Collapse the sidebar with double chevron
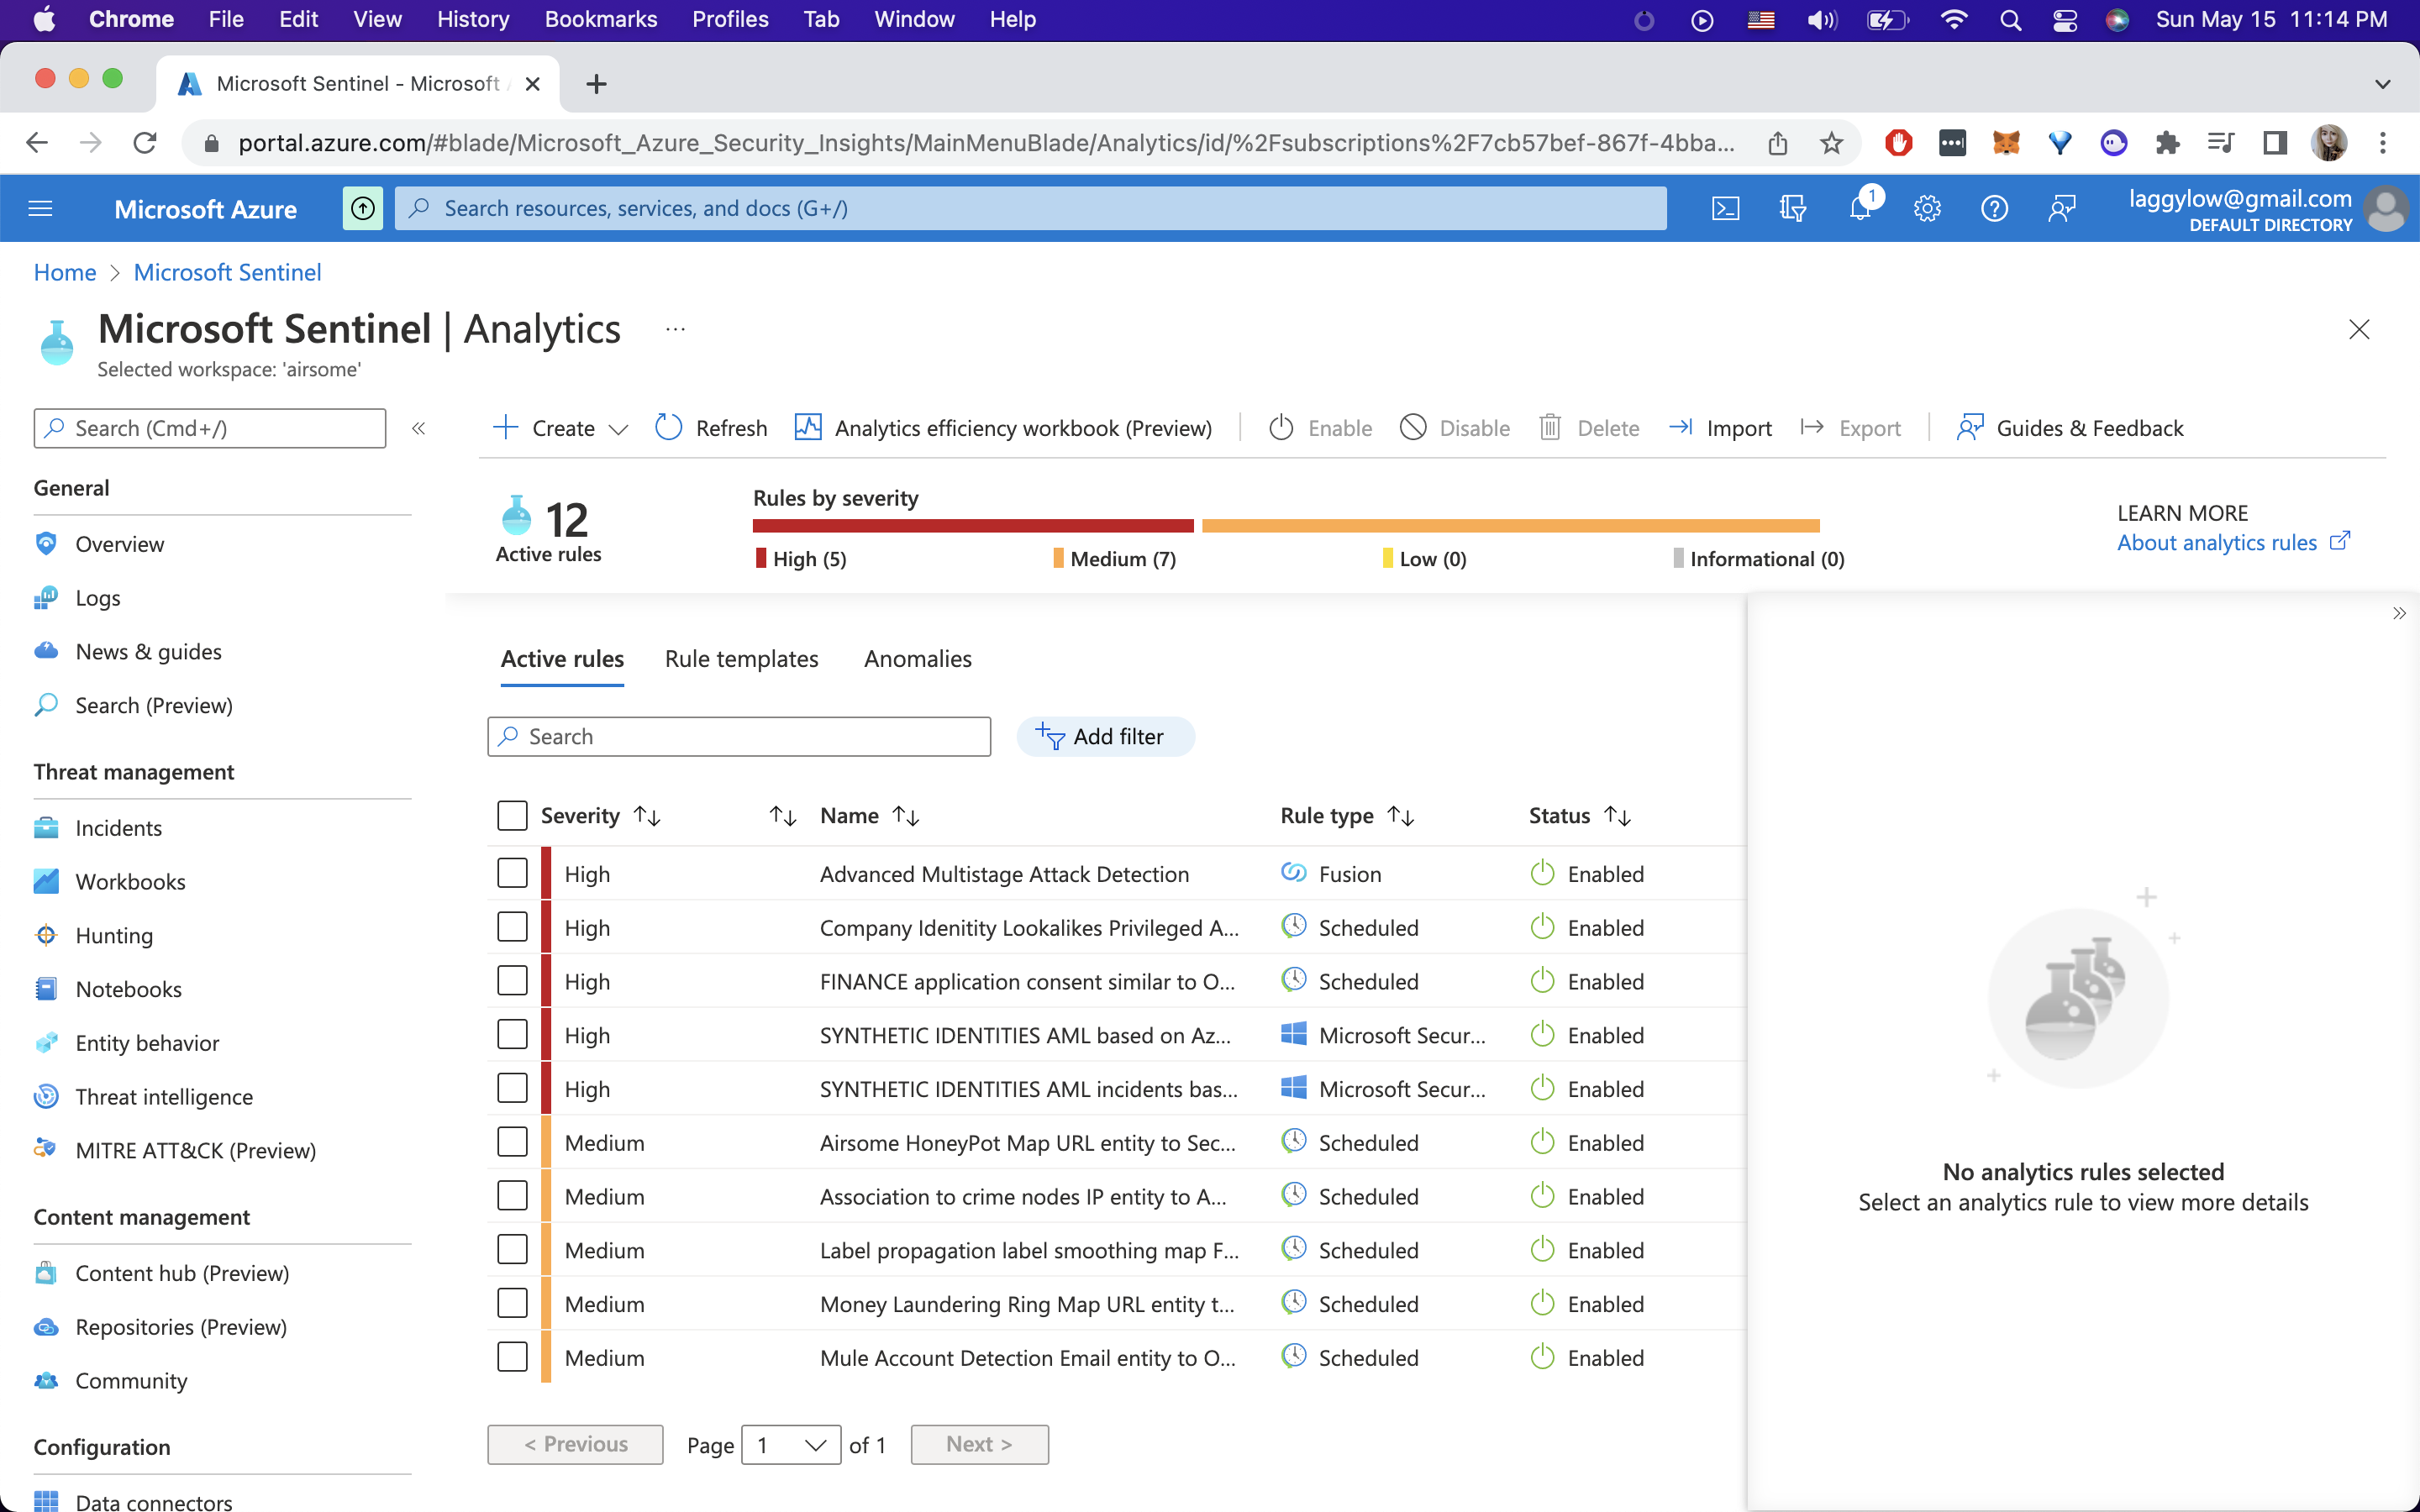The height and width of the screenshot is (1512, 2420). [419, 428]
